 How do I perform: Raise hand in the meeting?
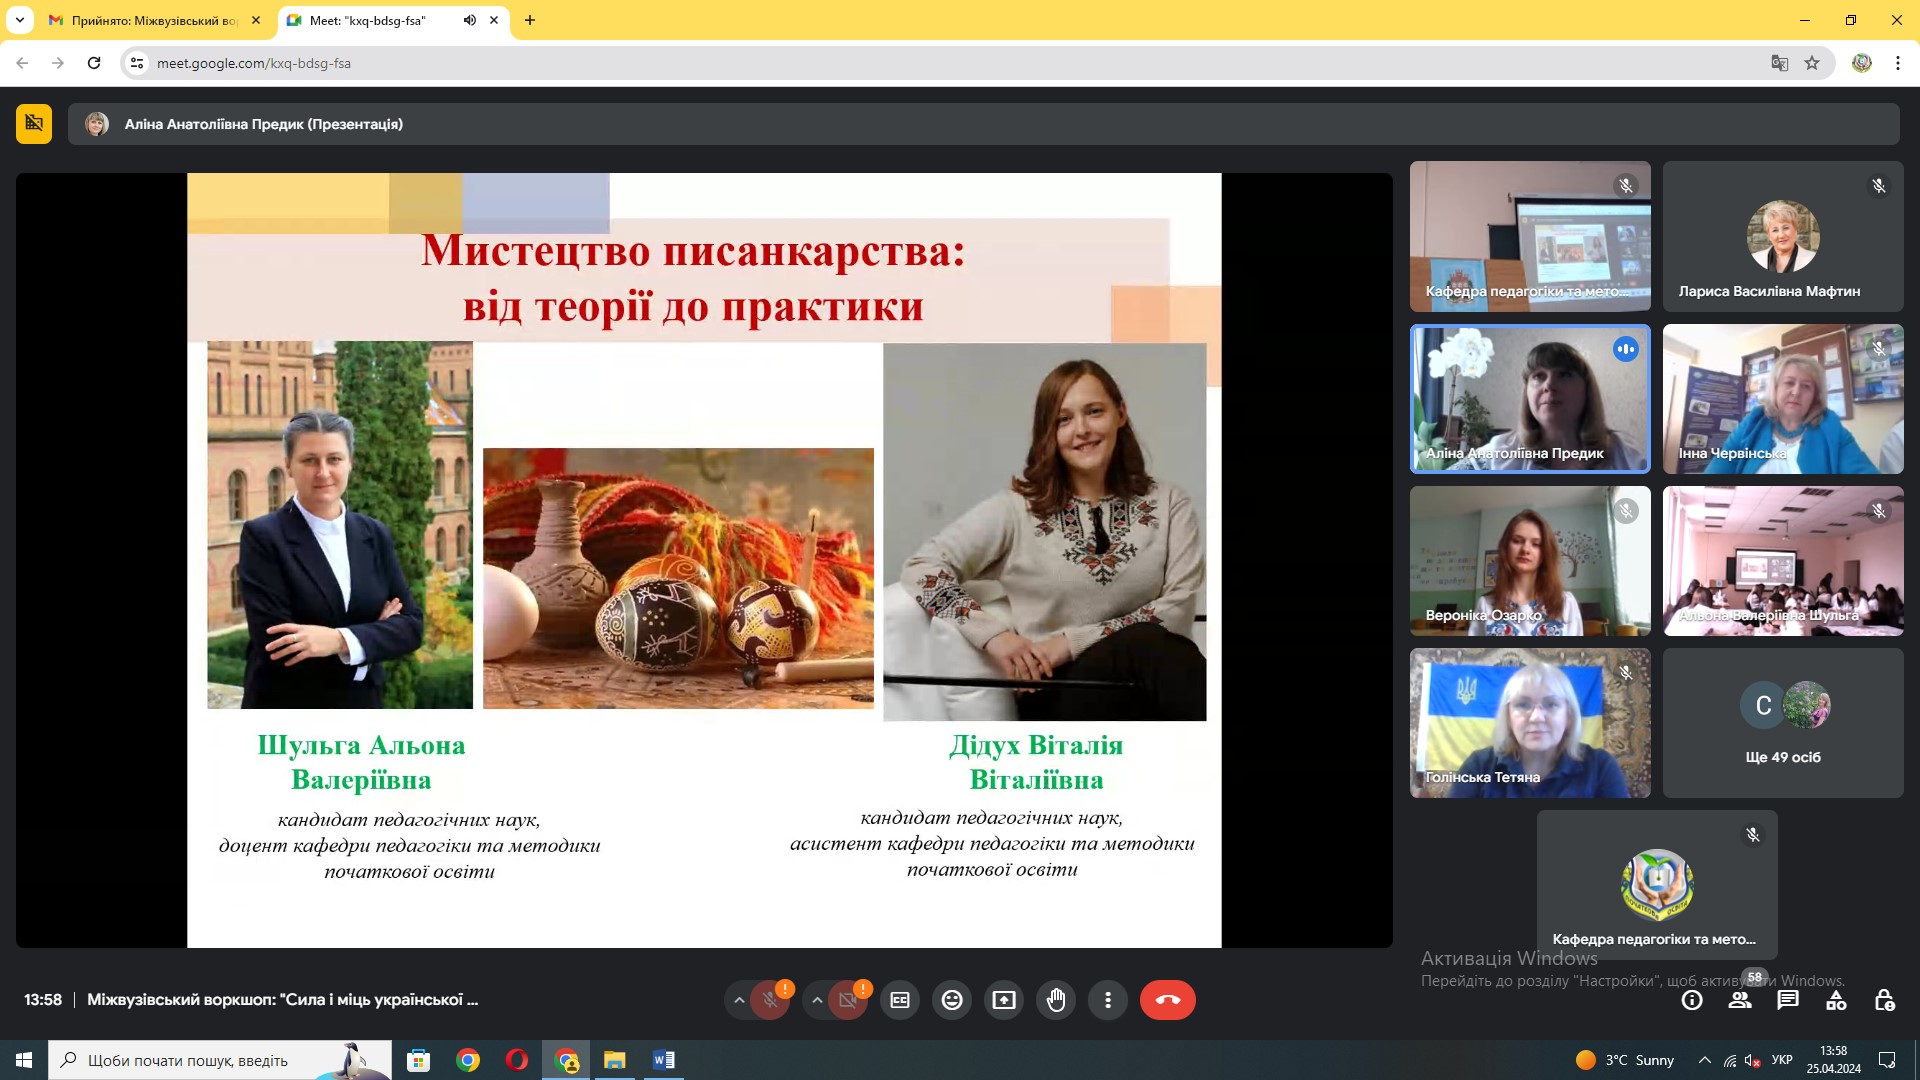point(1056,1000)
